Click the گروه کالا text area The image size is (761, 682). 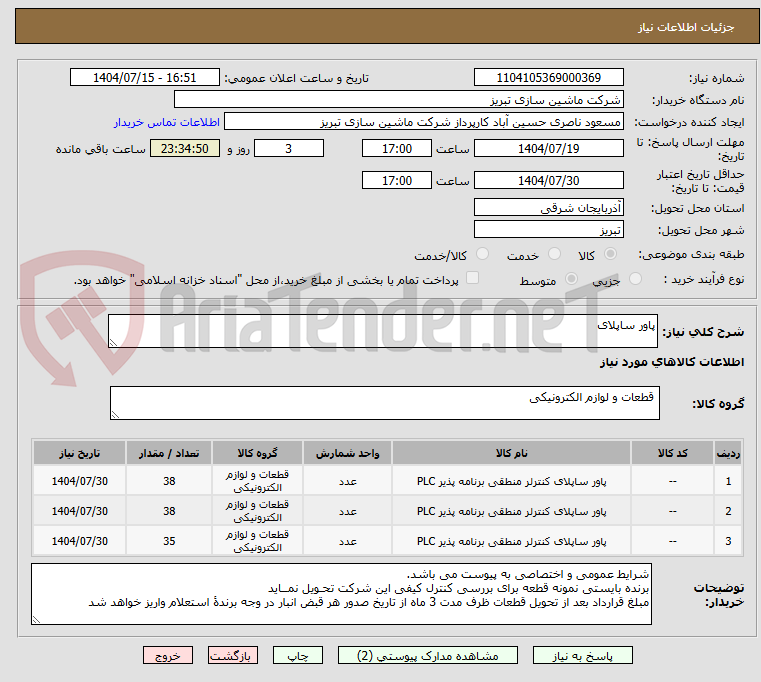point(384,403)
